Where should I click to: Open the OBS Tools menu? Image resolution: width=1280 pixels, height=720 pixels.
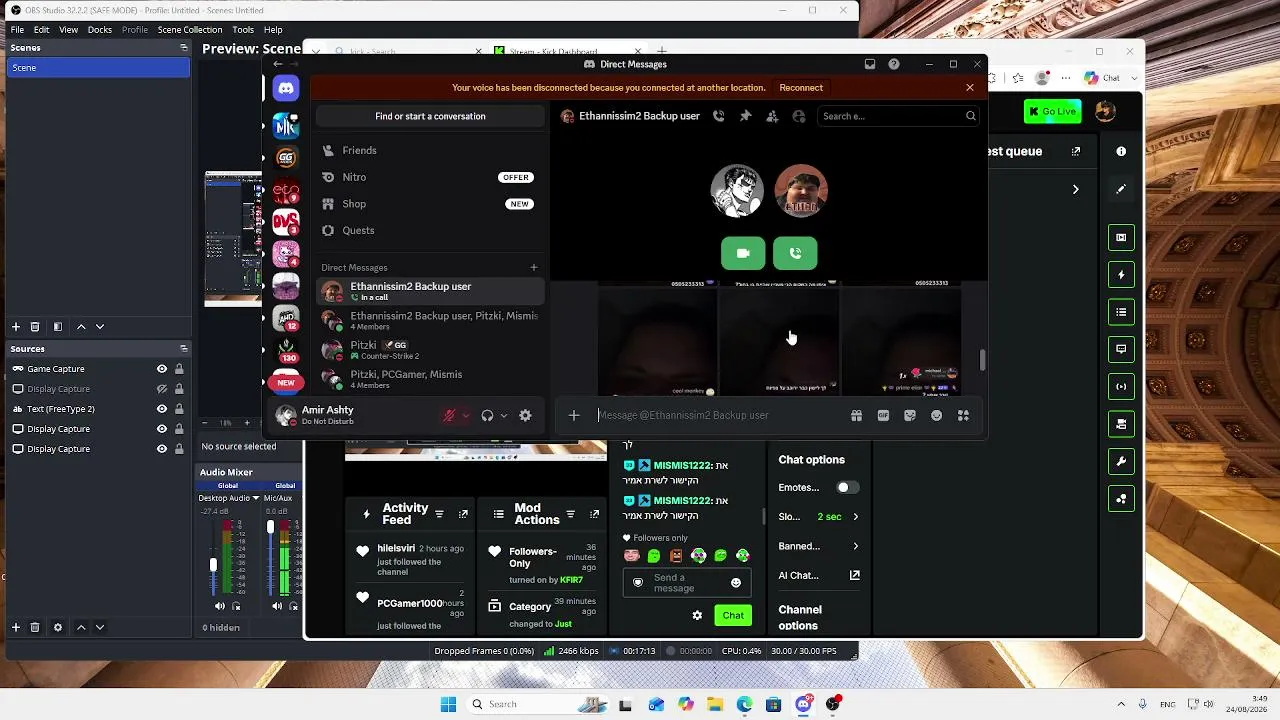pos(243,30)
